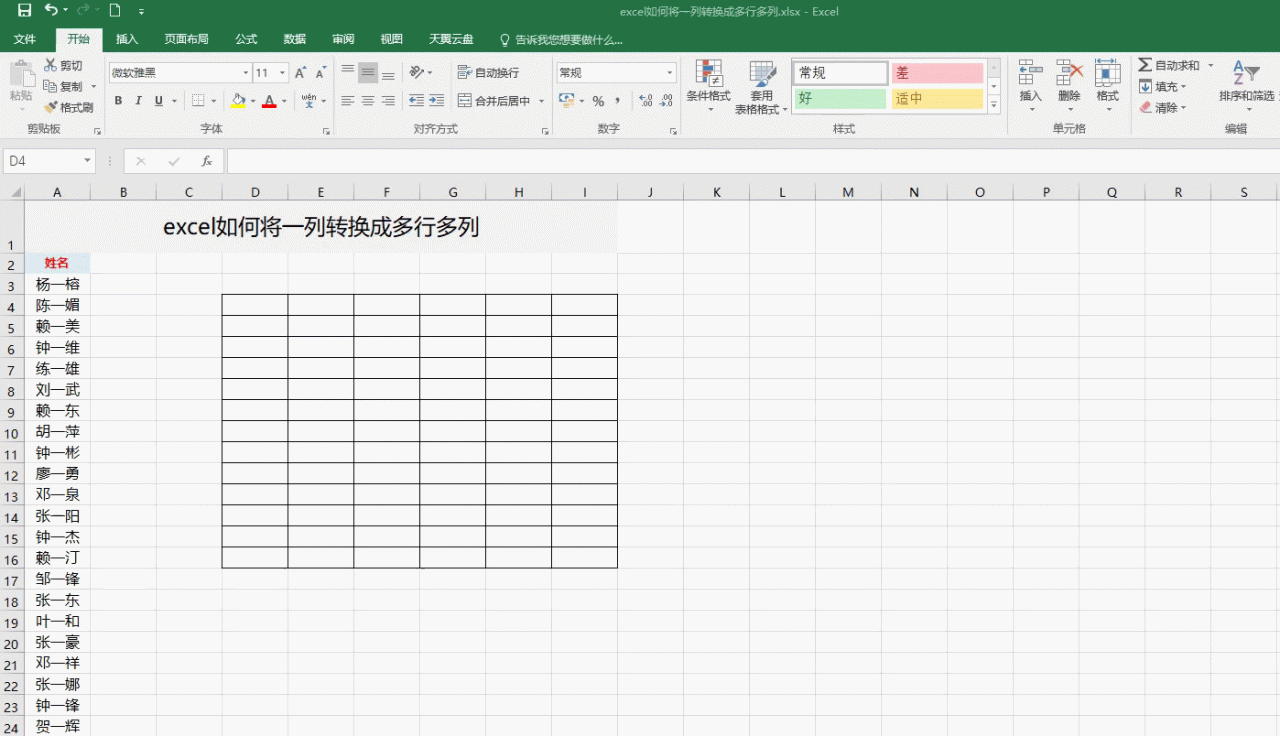The height and width of the screenshot is (736, 1280).
Task: Click the align text right icon
Action: pos(387,101)
